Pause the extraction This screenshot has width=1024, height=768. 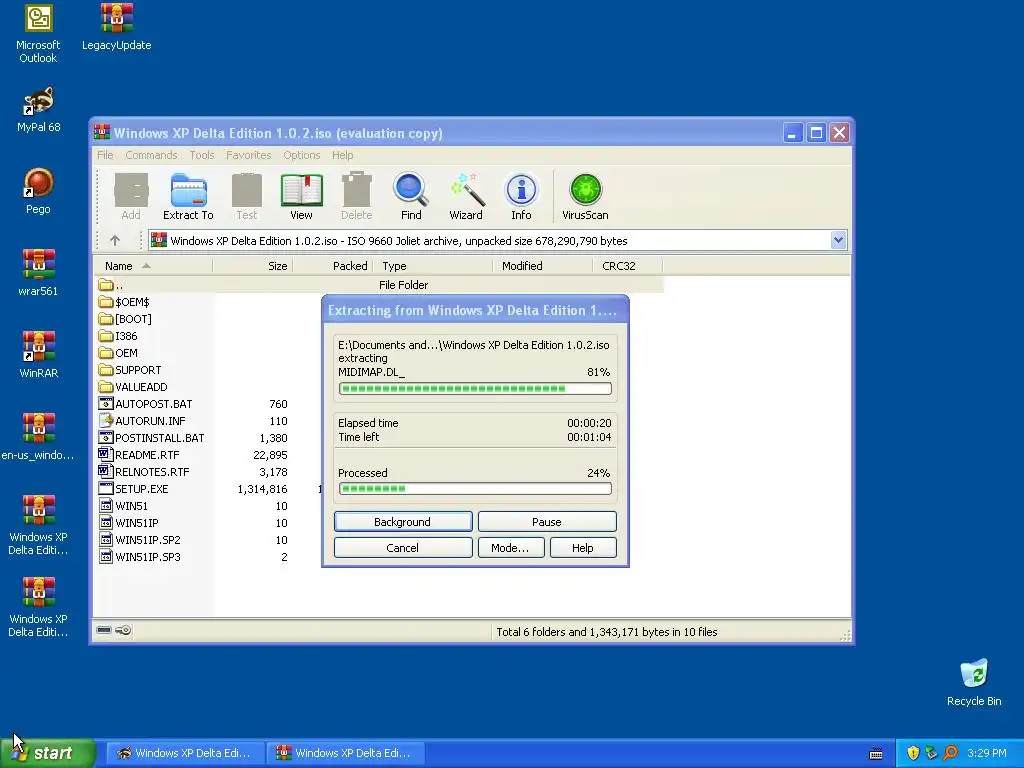(547, 522)
